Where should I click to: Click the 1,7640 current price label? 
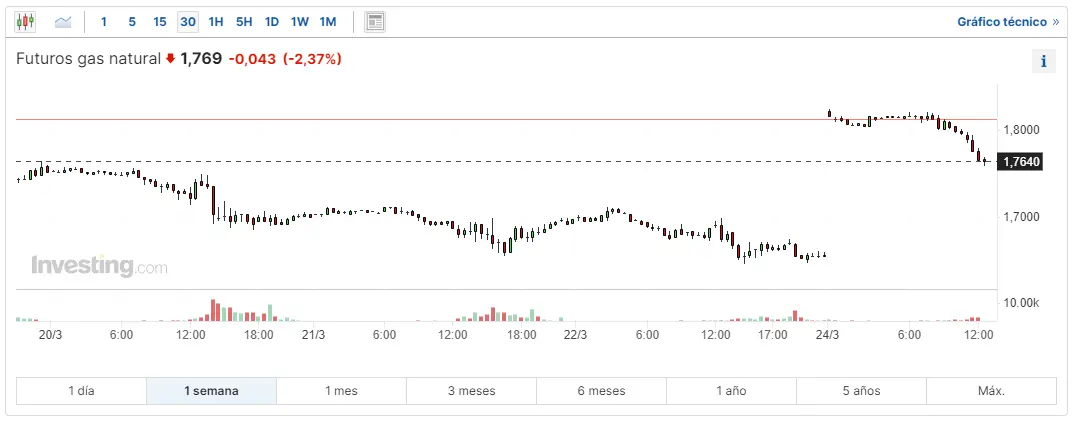pyautogui.click(x=1021, y=162)
